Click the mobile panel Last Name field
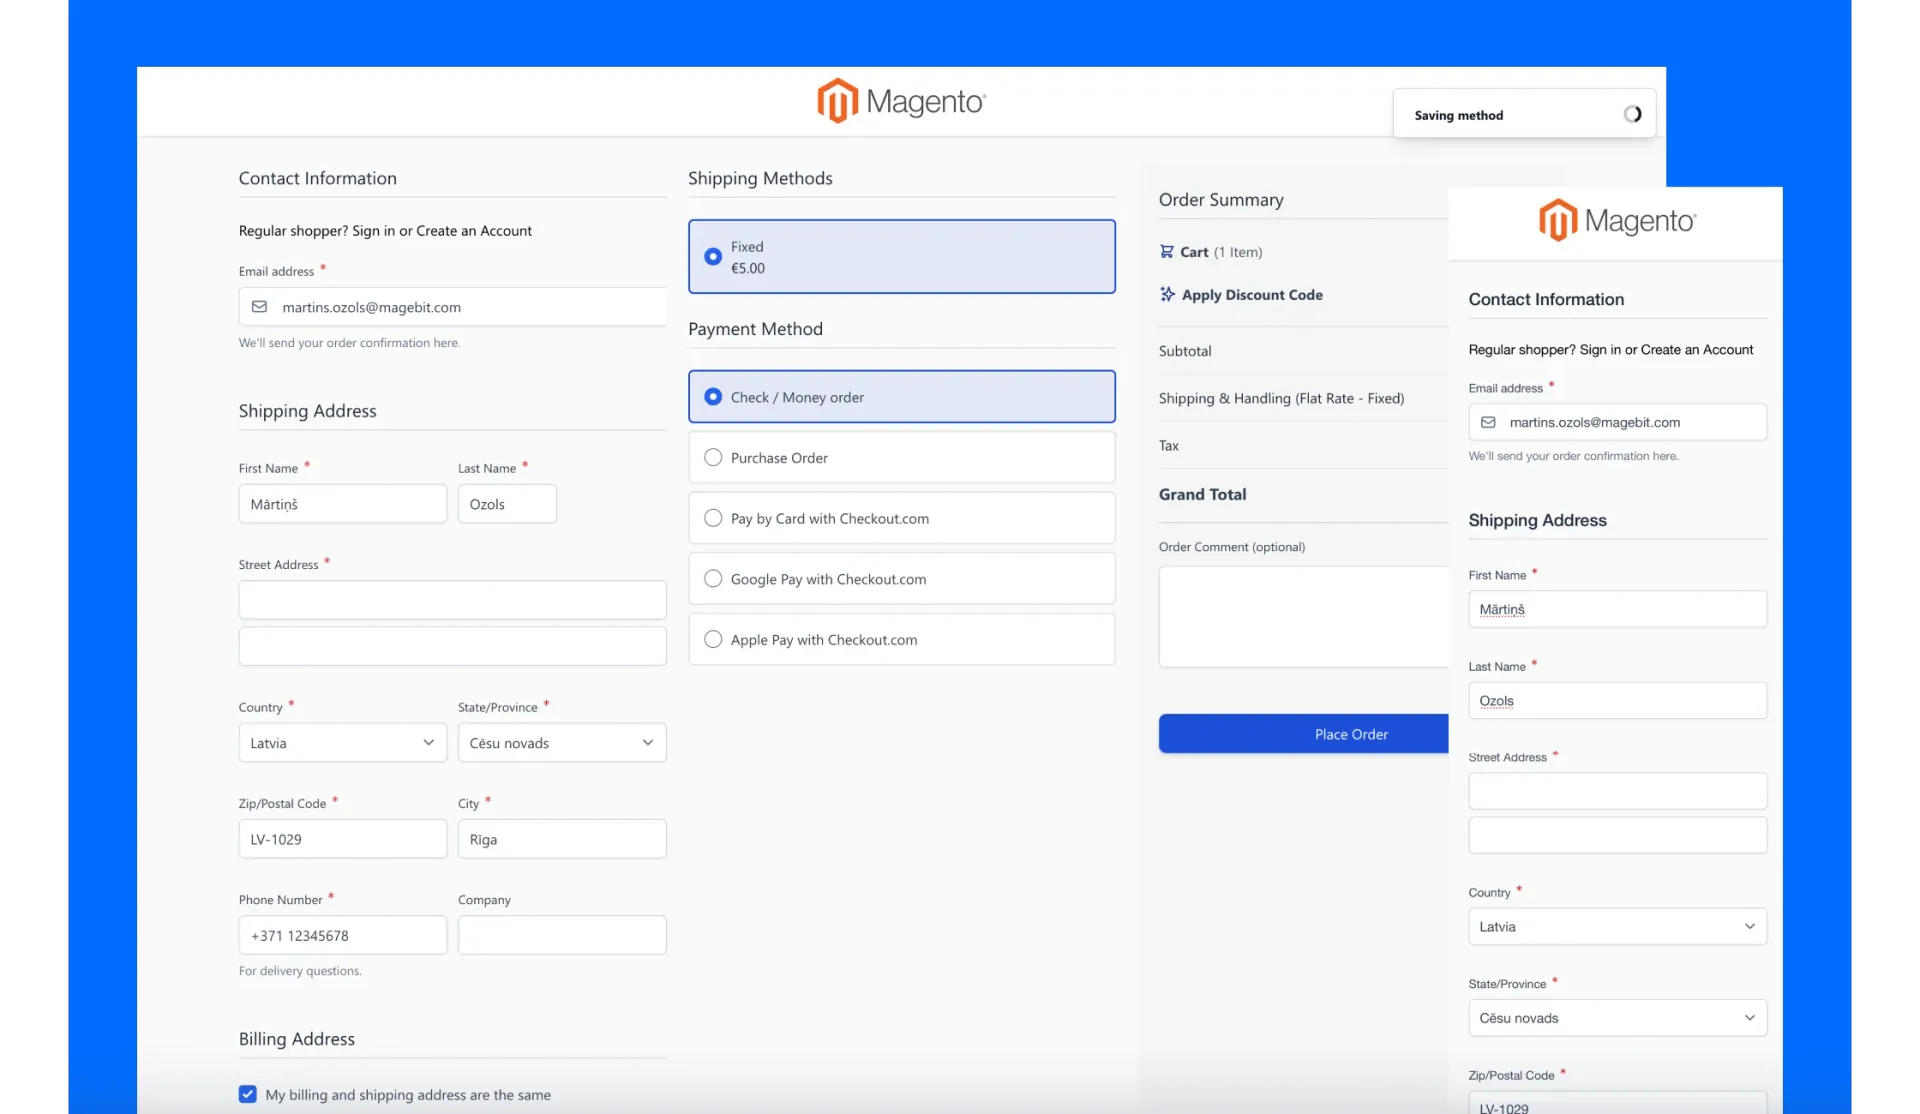 1617,700
